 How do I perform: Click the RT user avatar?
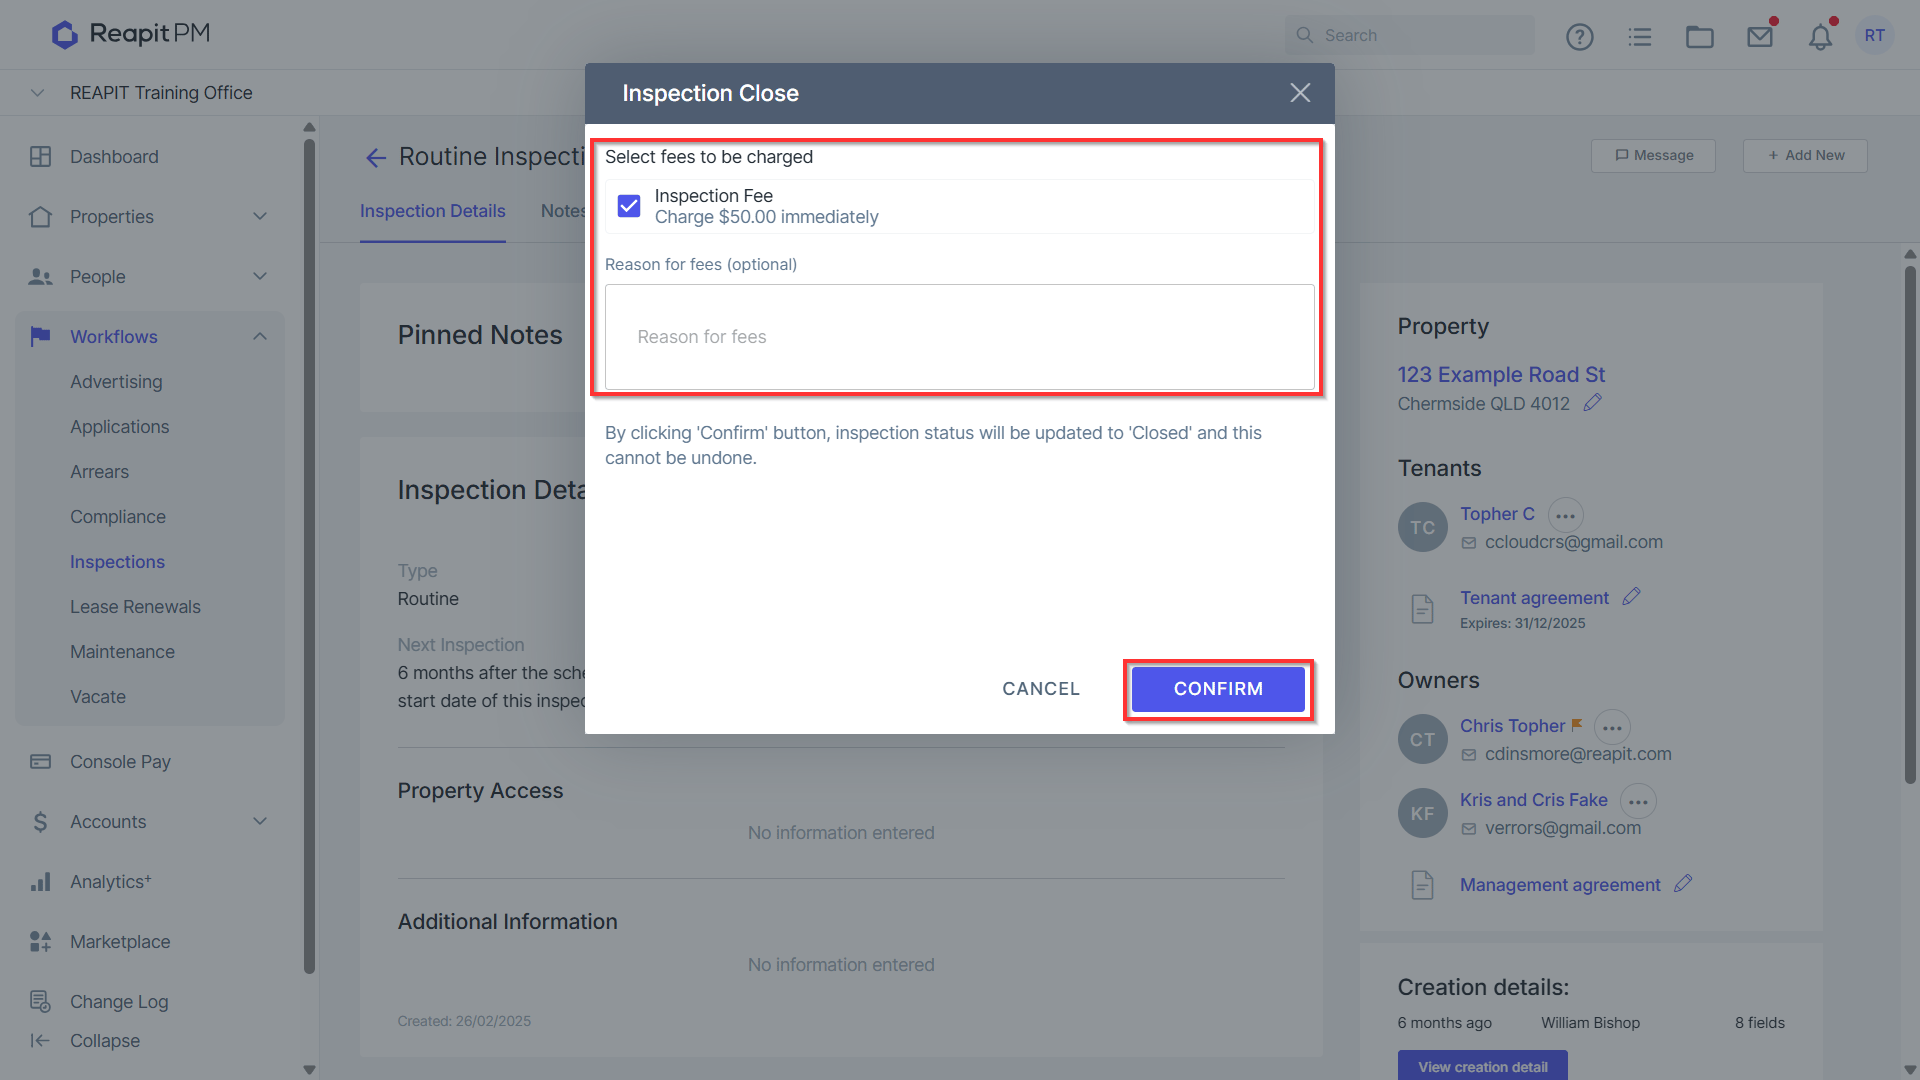[x=1874, y=36]
